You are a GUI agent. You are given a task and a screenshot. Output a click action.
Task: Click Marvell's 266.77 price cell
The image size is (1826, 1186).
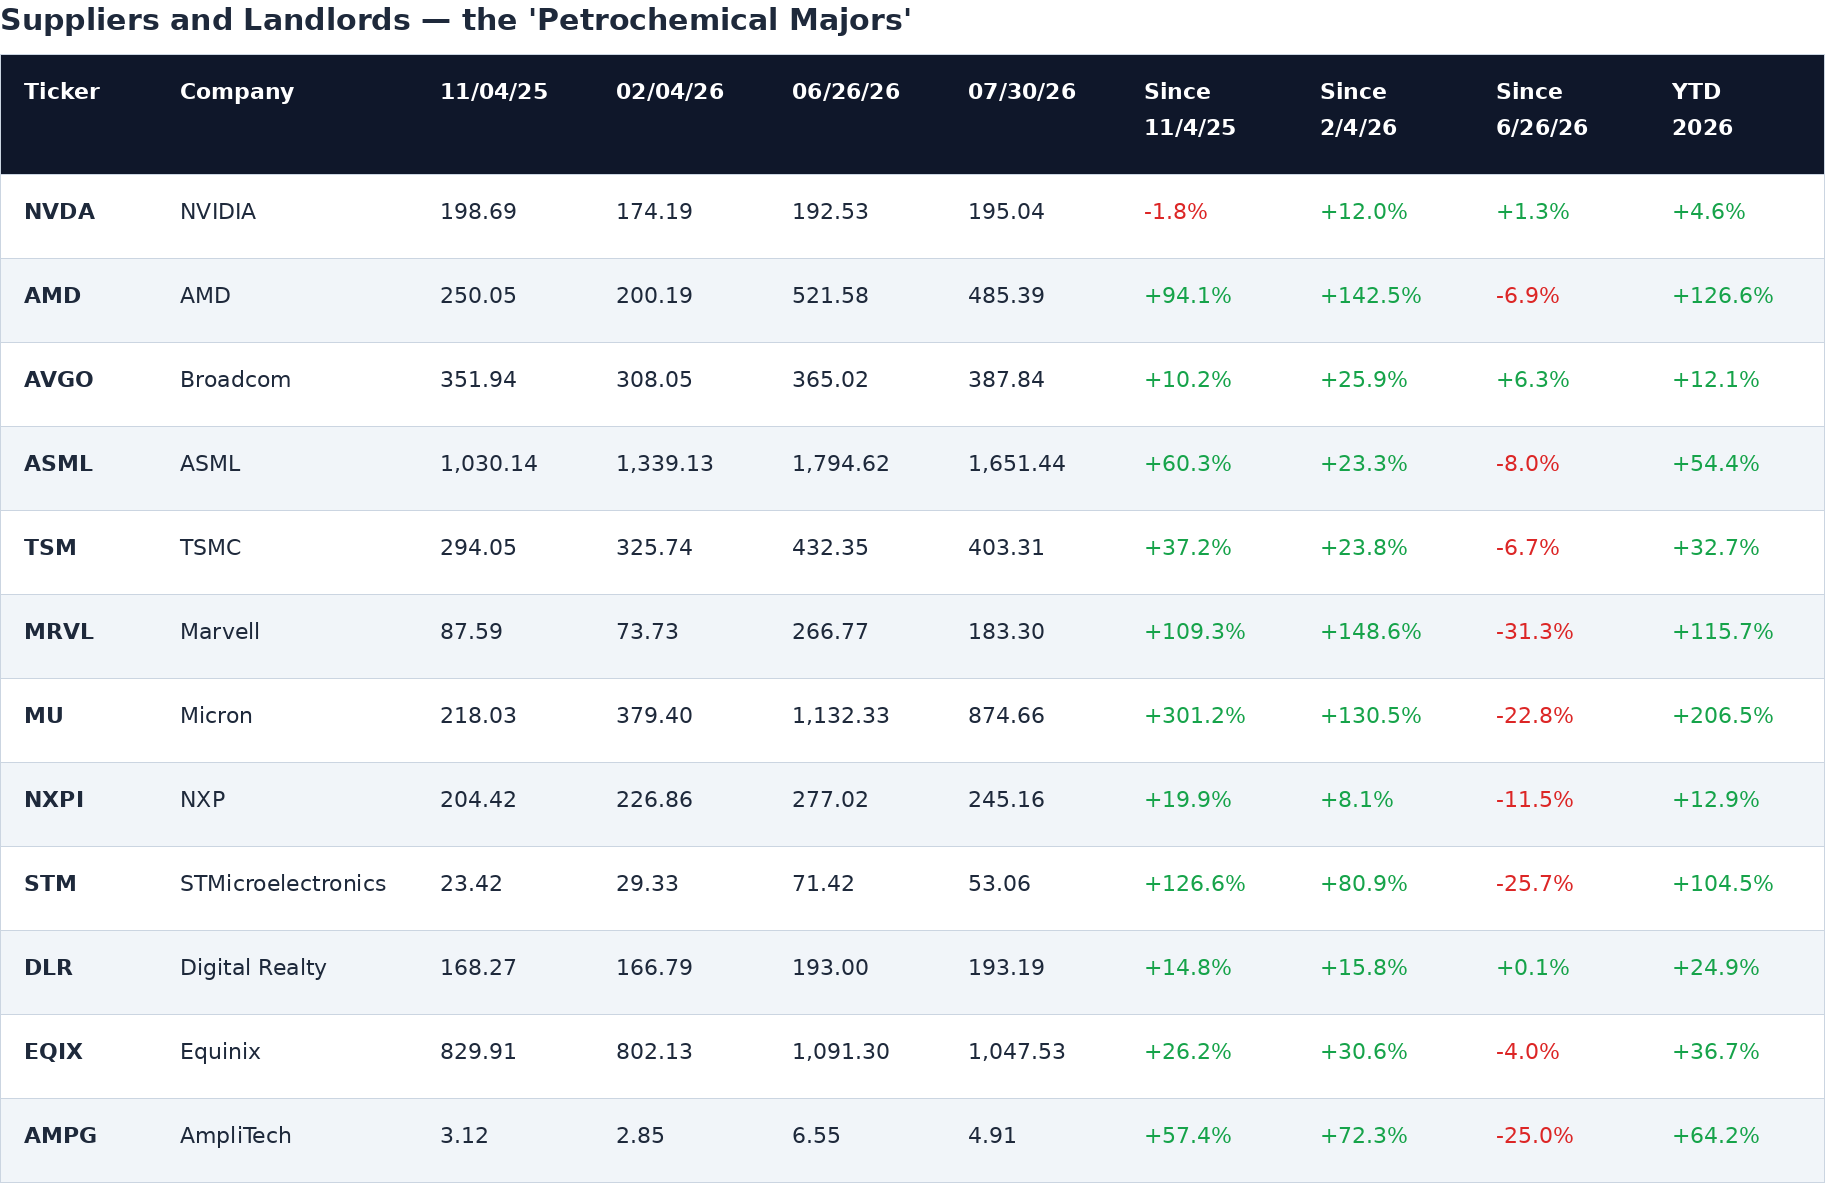830,632
